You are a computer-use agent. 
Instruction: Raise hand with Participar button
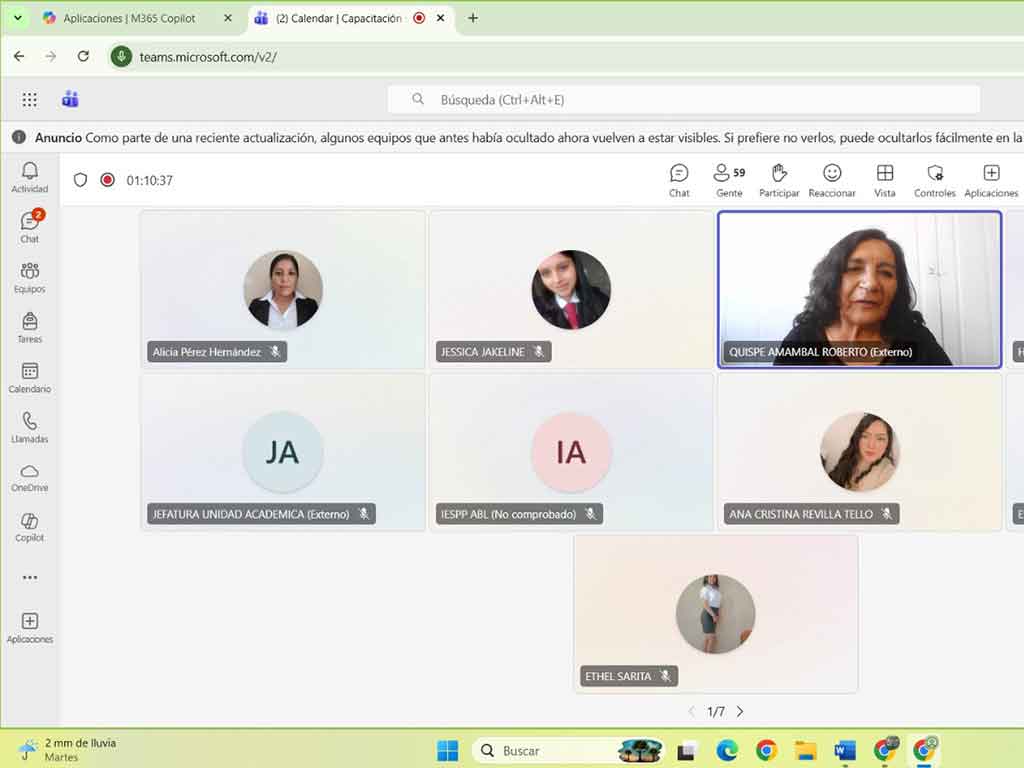779,180
